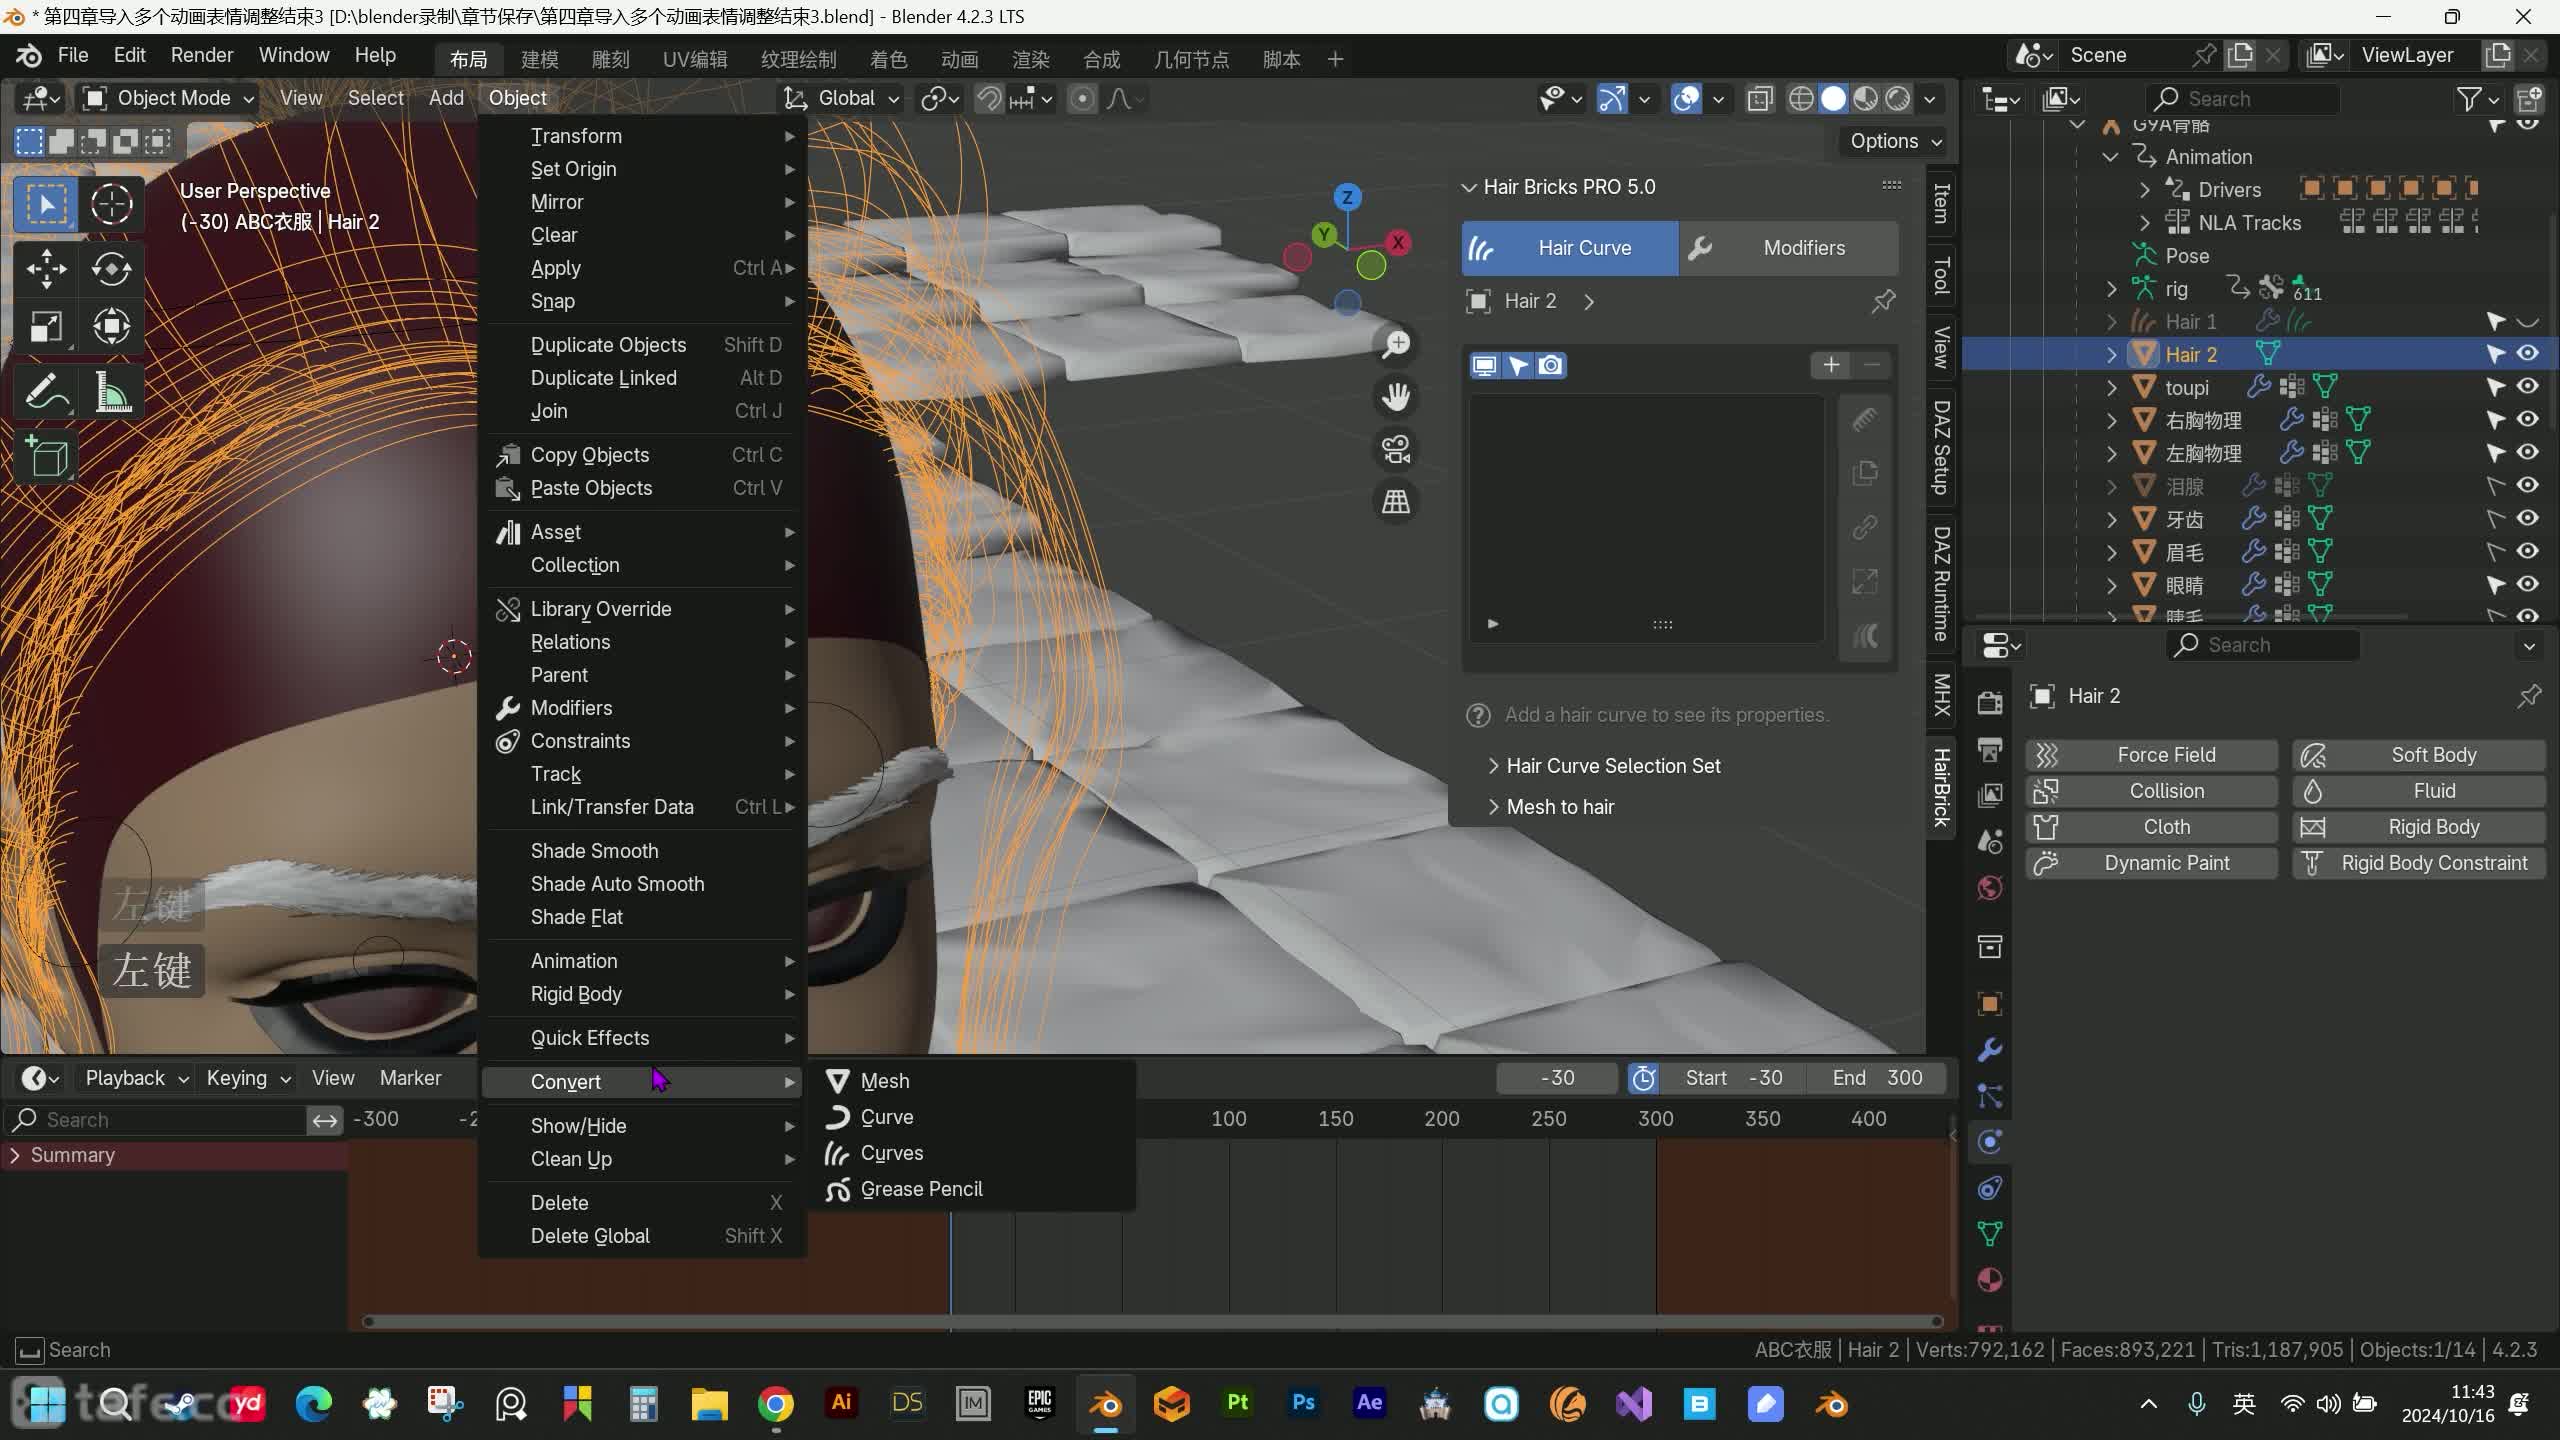Add Dynamic Paint physics
2560x1440 pixels.
point(2152,863)
